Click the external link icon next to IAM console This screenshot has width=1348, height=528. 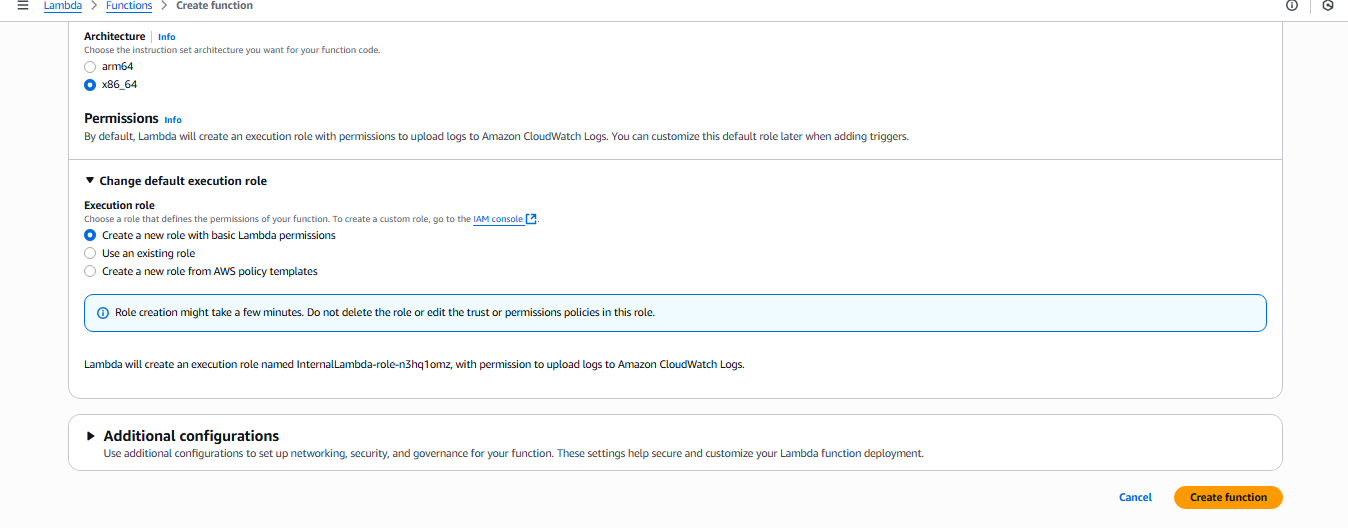pyautogui.click(x=531, y=219)
